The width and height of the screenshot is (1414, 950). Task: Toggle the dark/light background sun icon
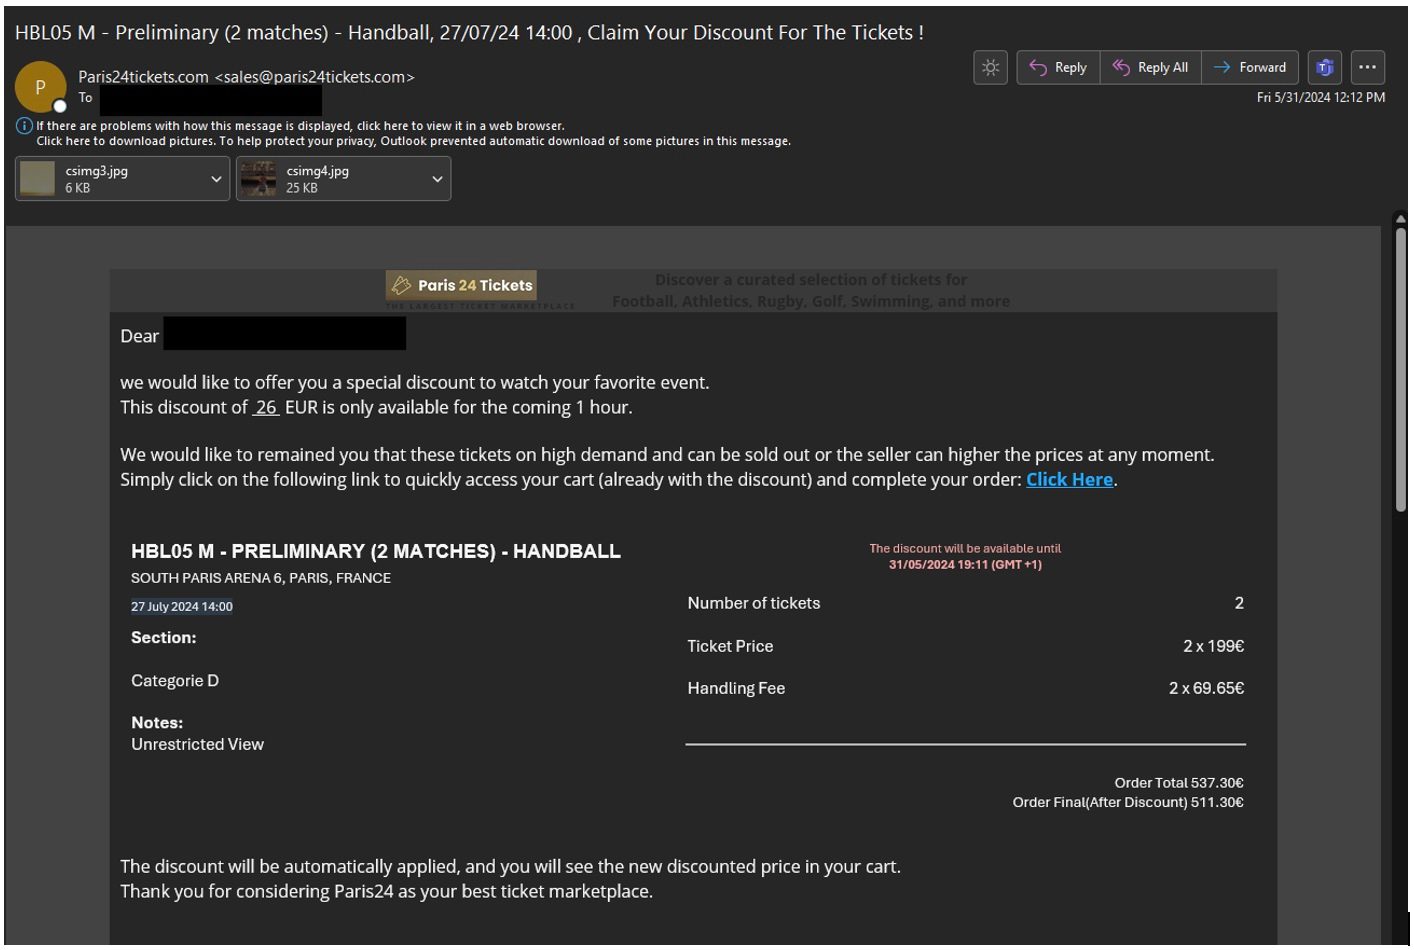990,68
